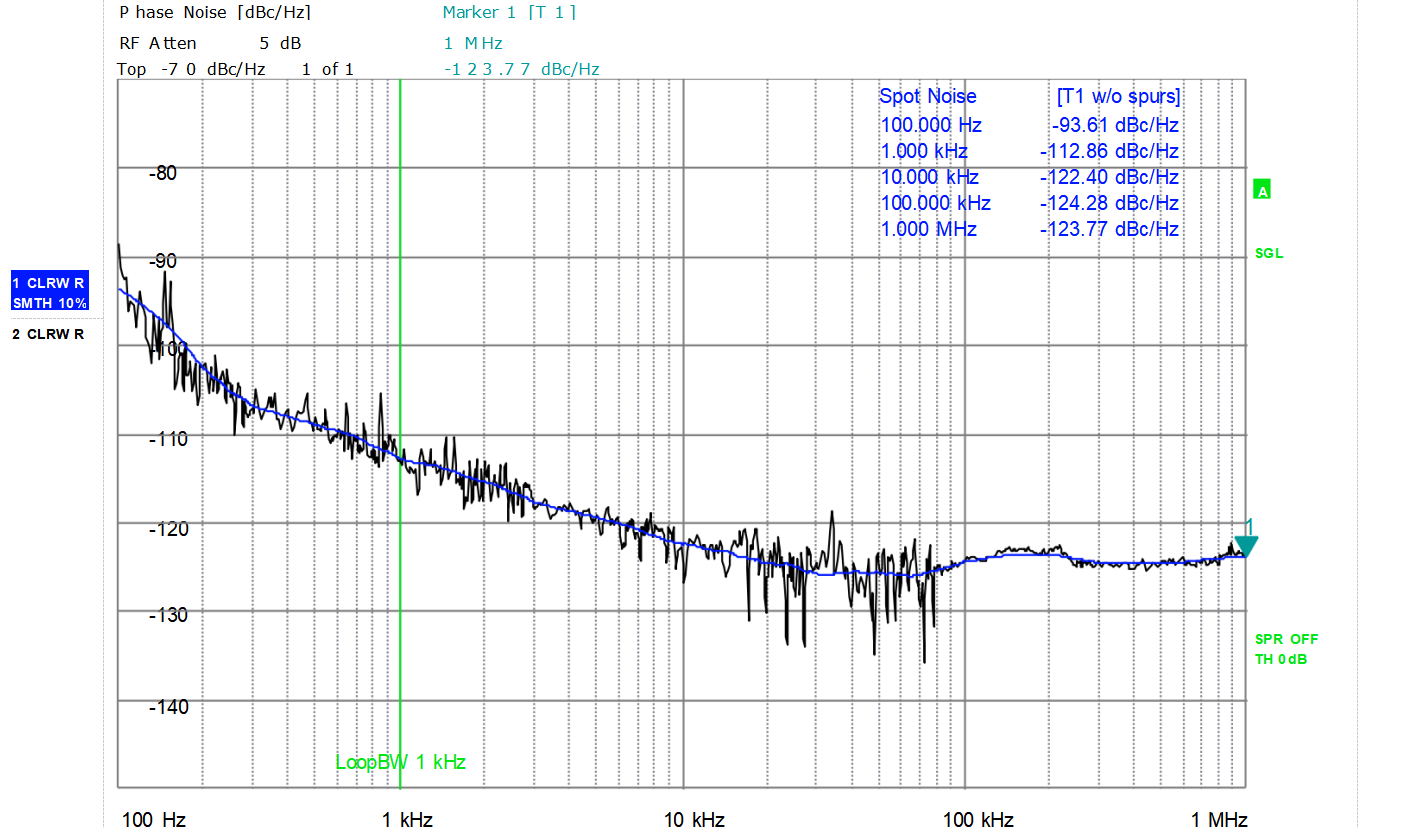The image size is (1410, 828).
Task: Click the [T1 w/o spurs] heading
Action: point(1118,96)
